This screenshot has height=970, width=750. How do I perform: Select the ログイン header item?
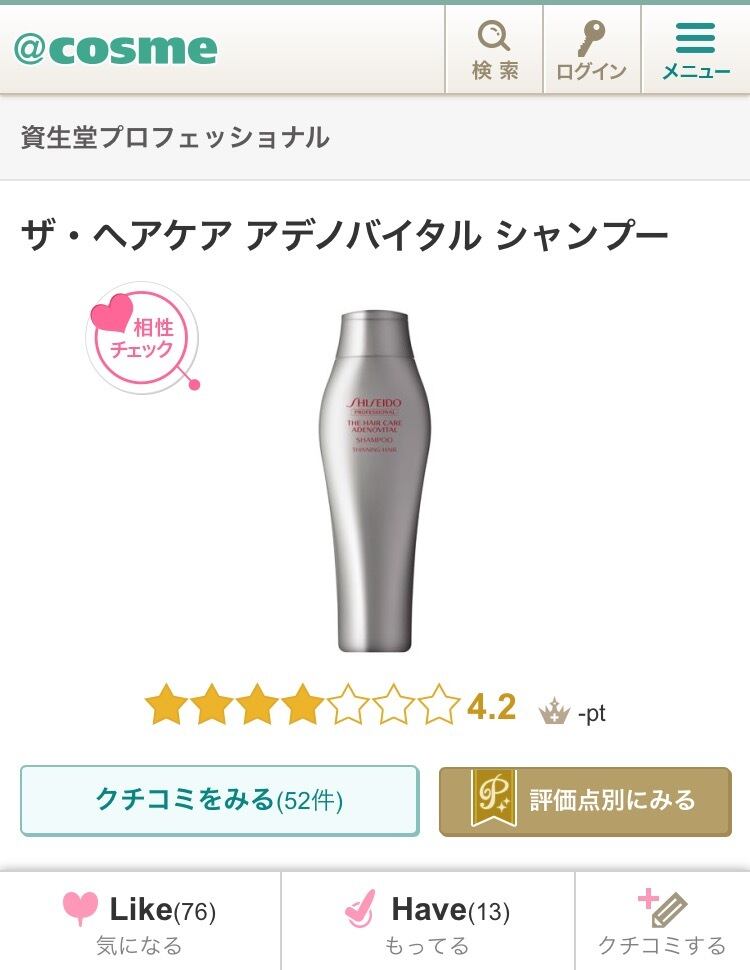592,50
